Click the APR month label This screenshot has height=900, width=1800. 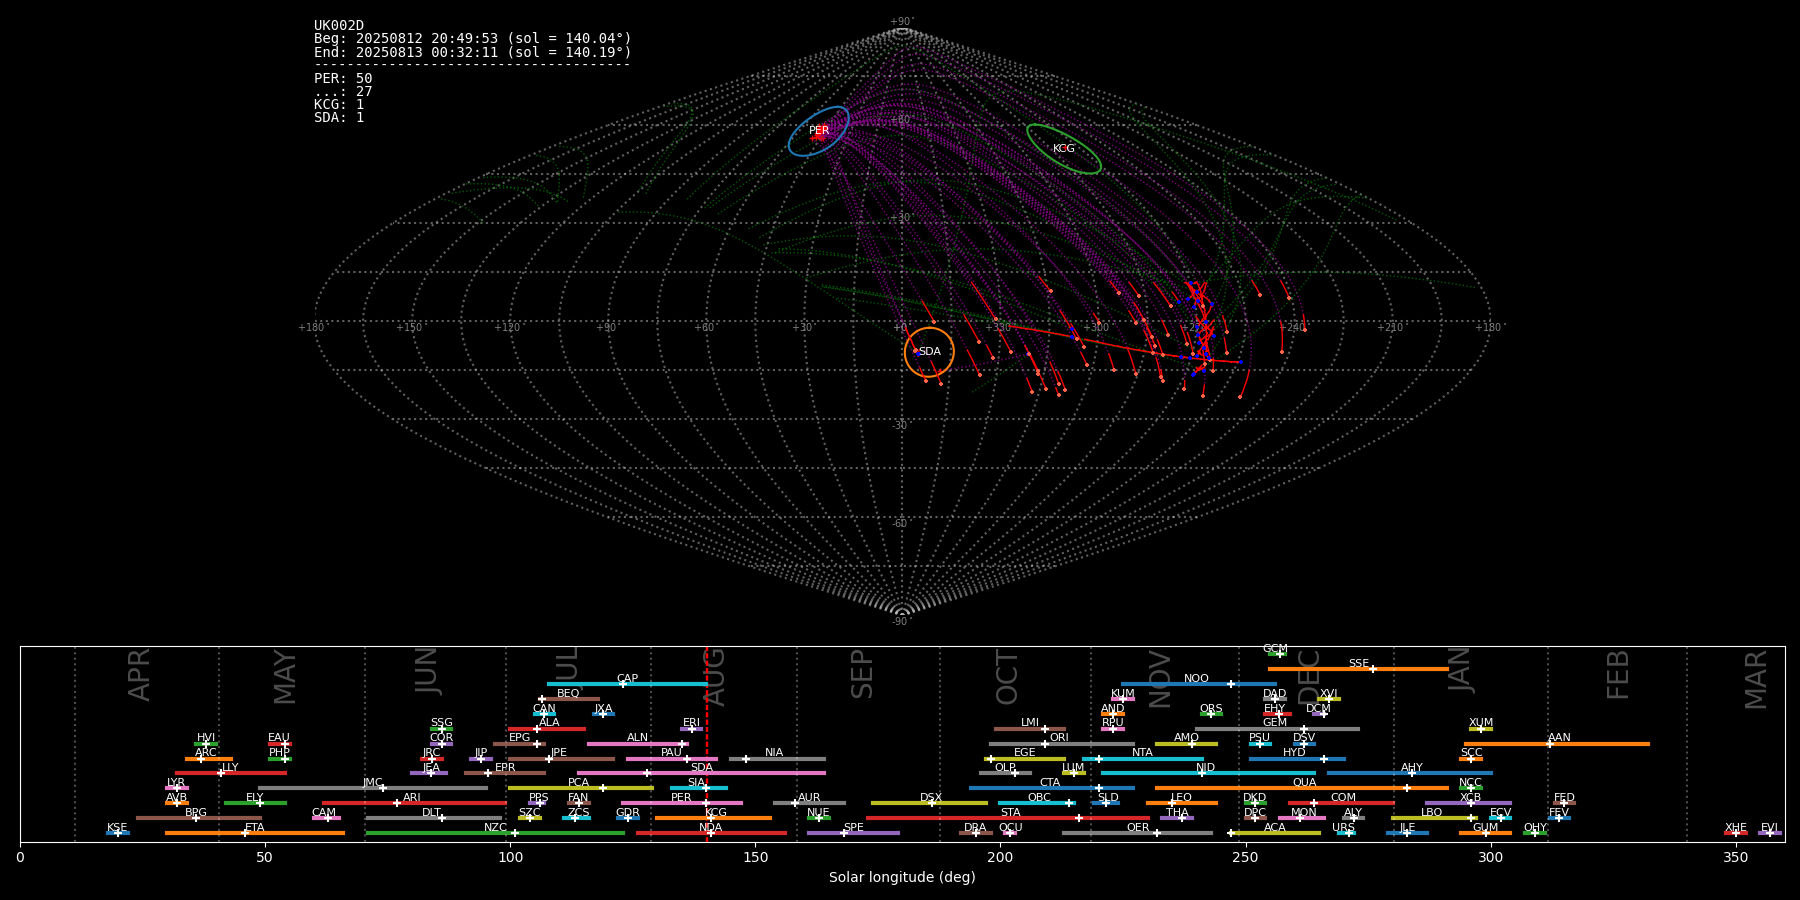(x=139, y=675)
